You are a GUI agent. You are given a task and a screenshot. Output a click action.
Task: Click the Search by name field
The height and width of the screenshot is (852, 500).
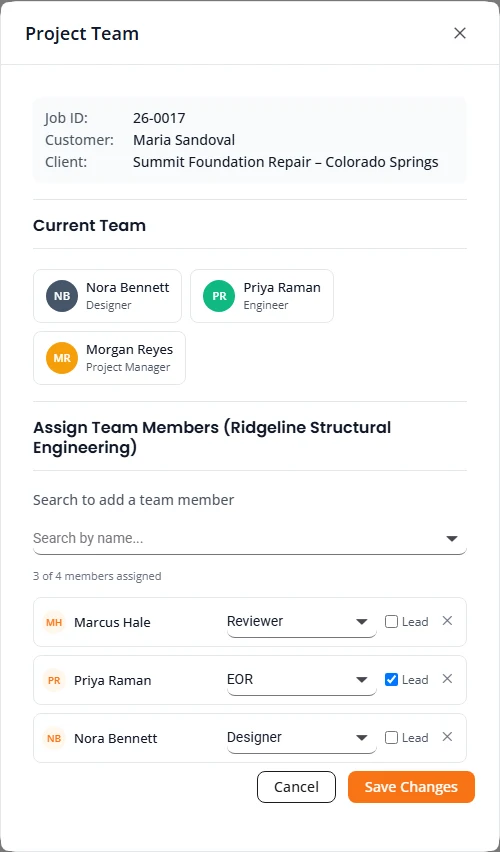[x=250, y=538]
